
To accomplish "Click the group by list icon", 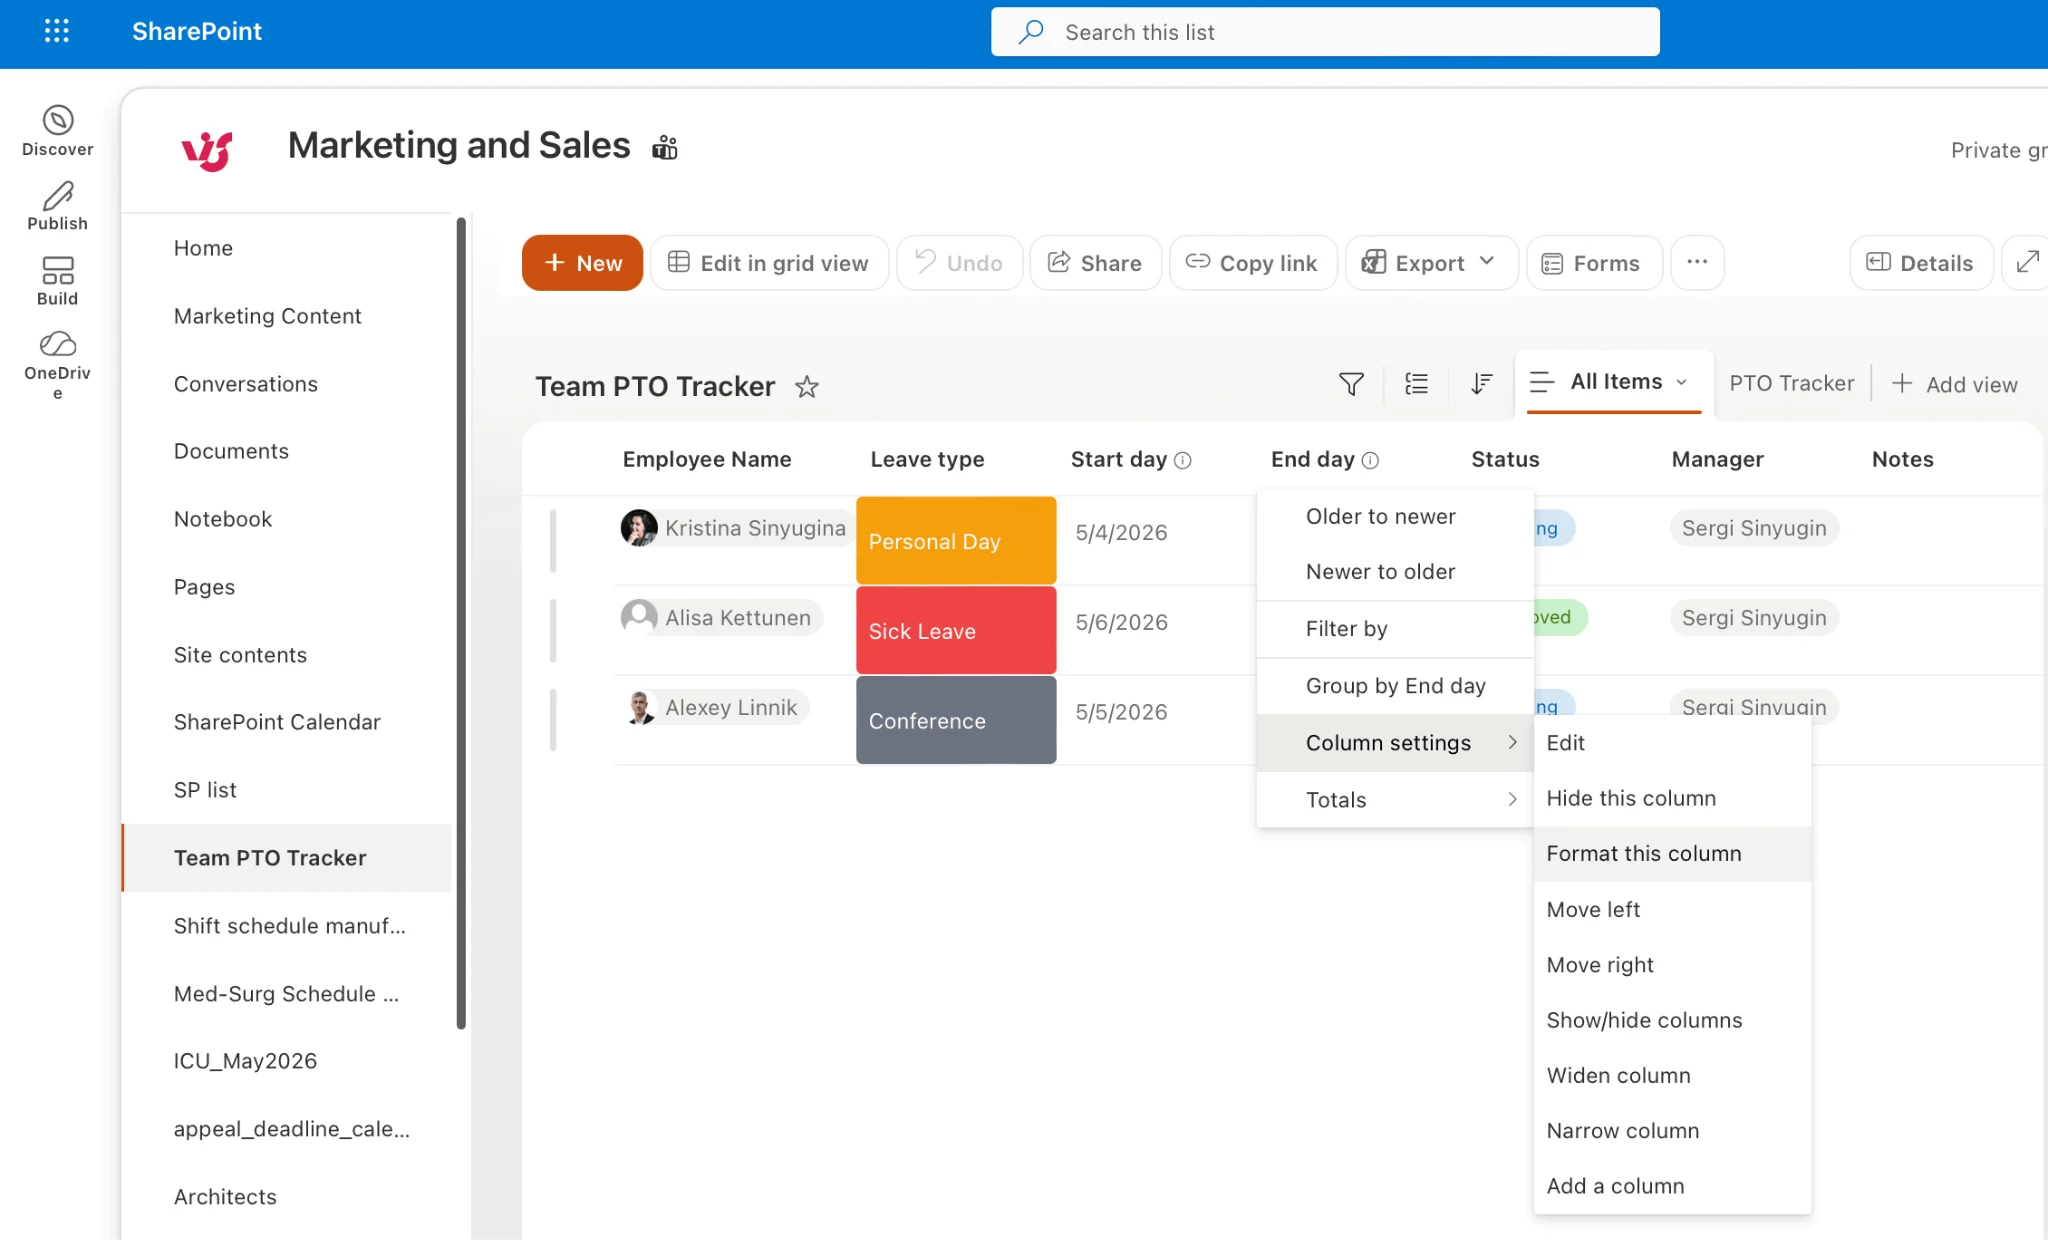I will click(x=1416, y=384).
